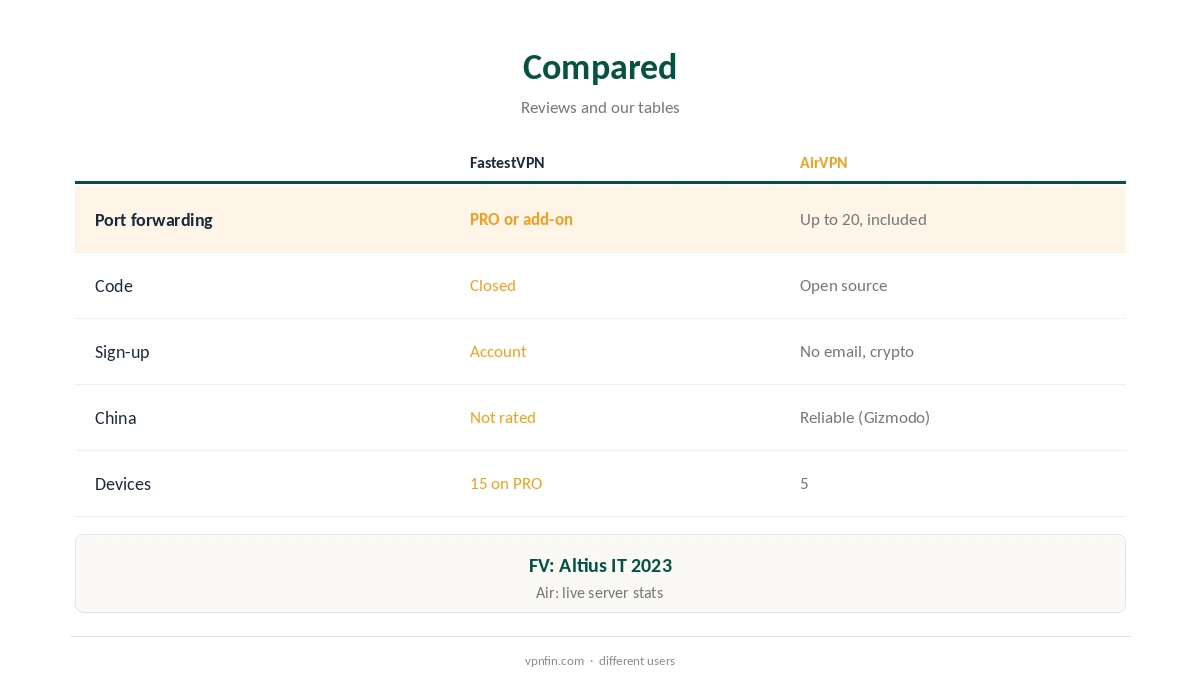The width and height of the screenshot is (1200, 680).
Task: Click the AirVPN devices value '5'
Action: [x=804, y=483]
